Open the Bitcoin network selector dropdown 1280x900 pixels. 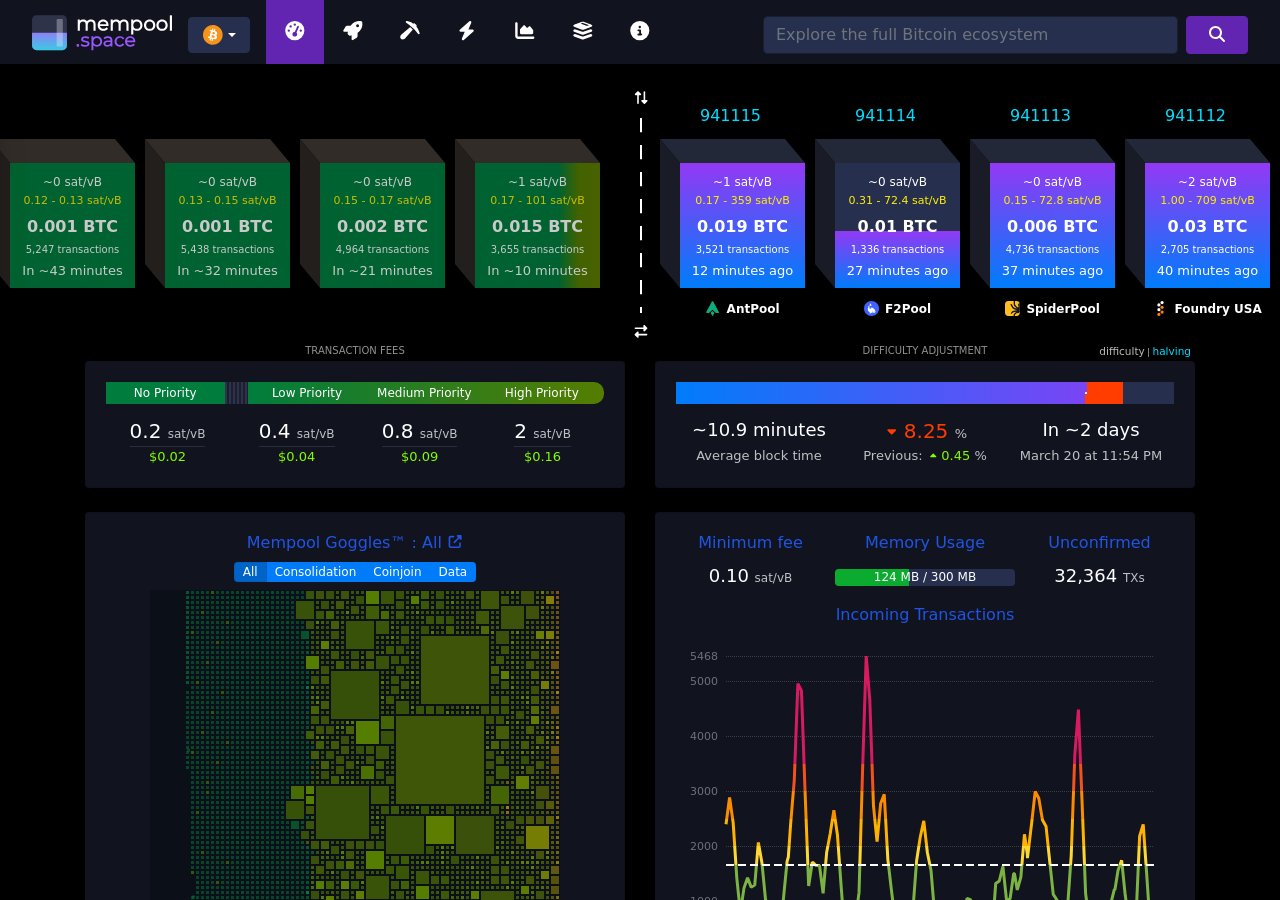coord(218,34)
